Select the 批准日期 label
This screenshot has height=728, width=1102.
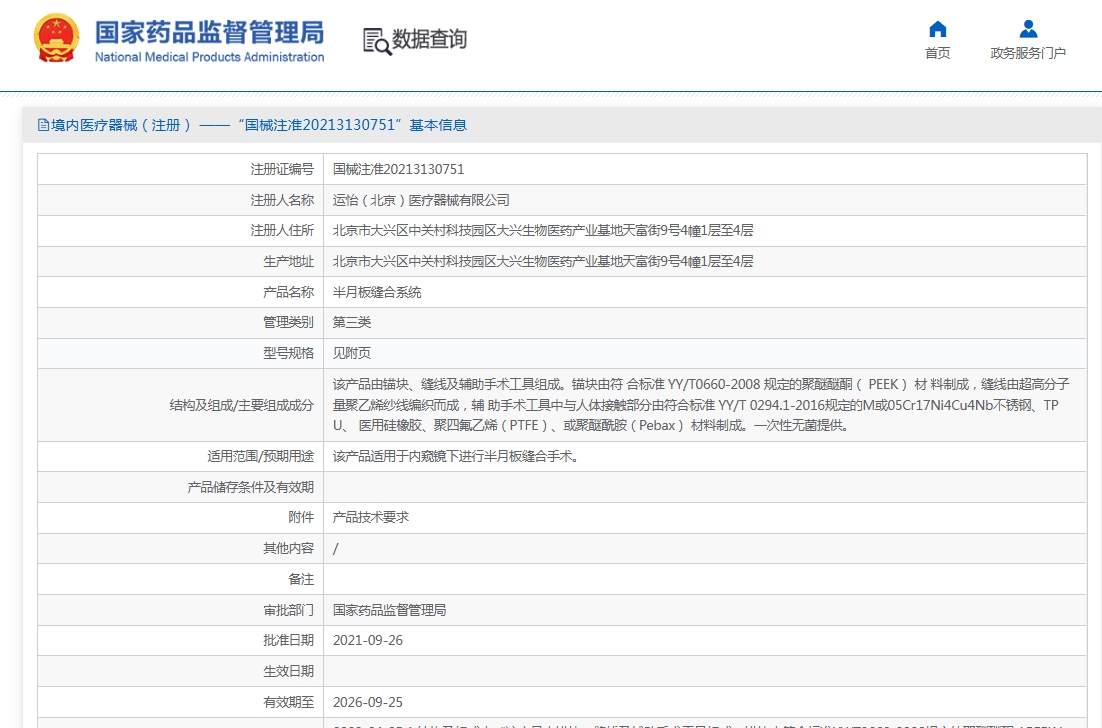288,641
